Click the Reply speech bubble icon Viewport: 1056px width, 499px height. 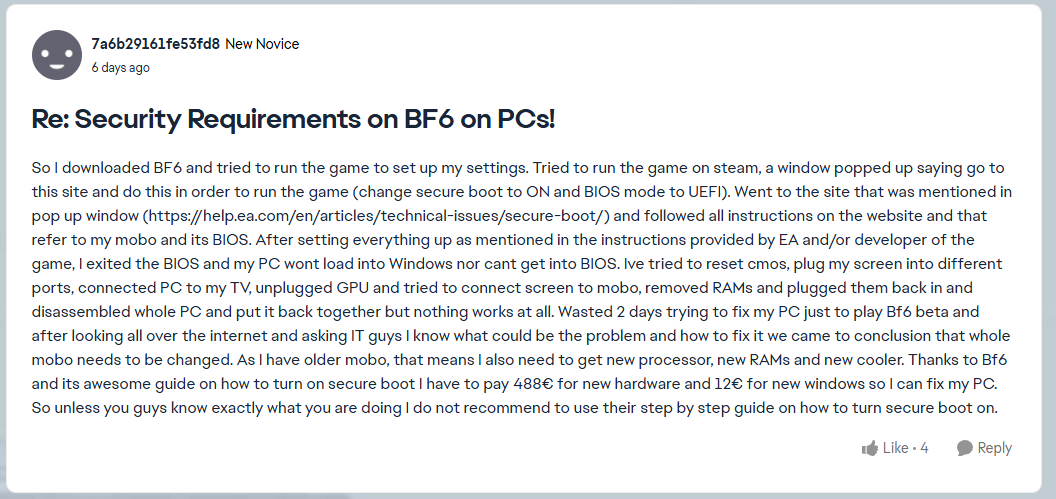964,448
